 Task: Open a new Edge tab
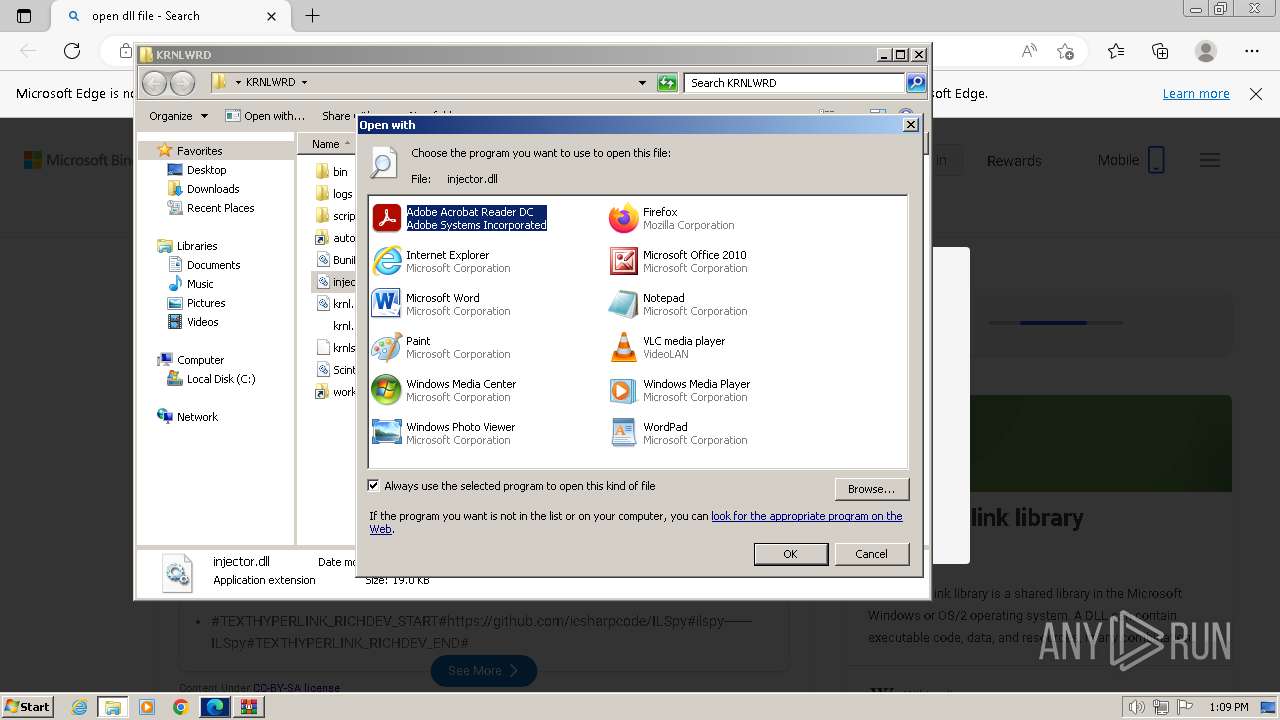pyautogui.click(x=312, y=16)
